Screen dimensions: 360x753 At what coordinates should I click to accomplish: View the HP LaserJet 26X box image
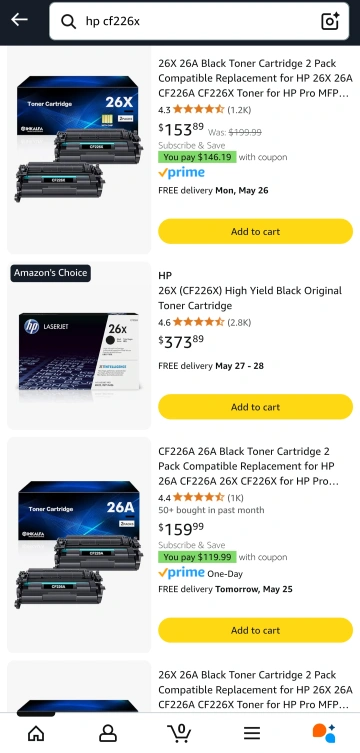(x=79, y=352)
